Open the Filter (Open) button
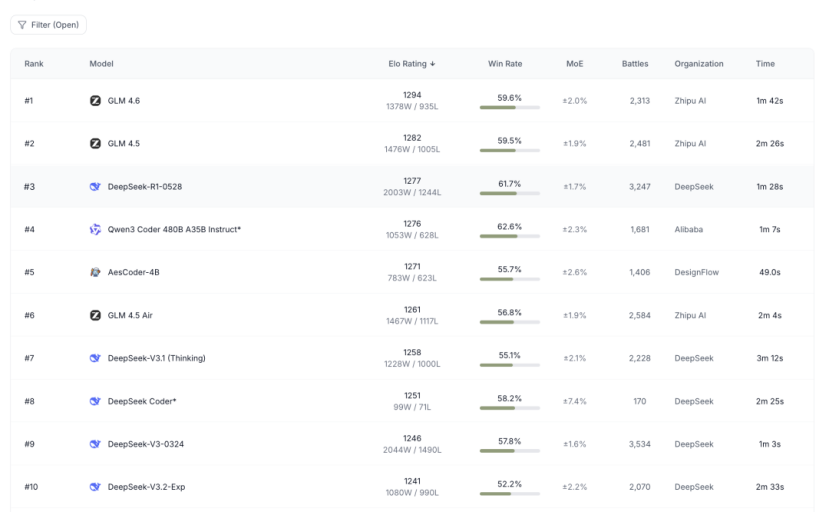Image resolution: width=830 pixels, height=512 pixels. point(48,25)
